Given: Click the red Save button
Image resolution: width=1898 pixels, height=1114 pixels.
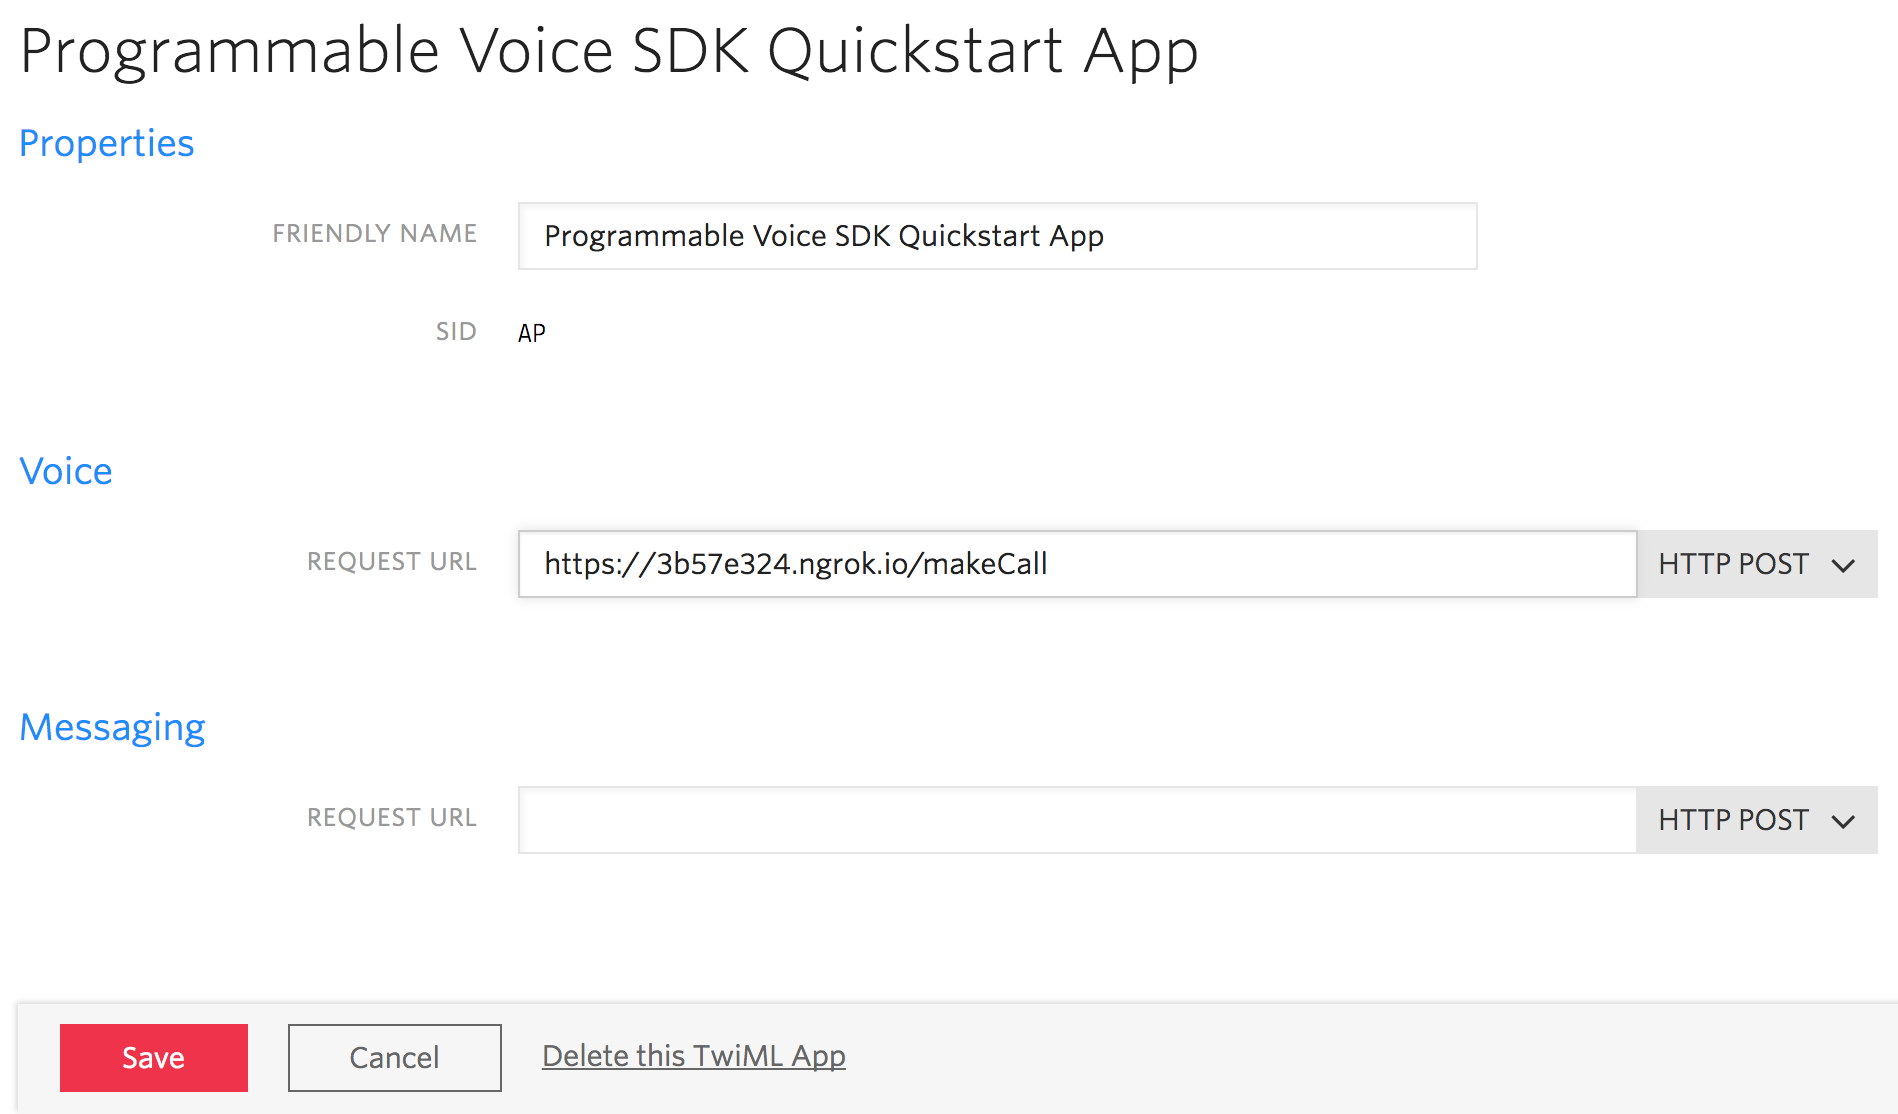Looking at the screenshot, I should [x=154, y=1058].
